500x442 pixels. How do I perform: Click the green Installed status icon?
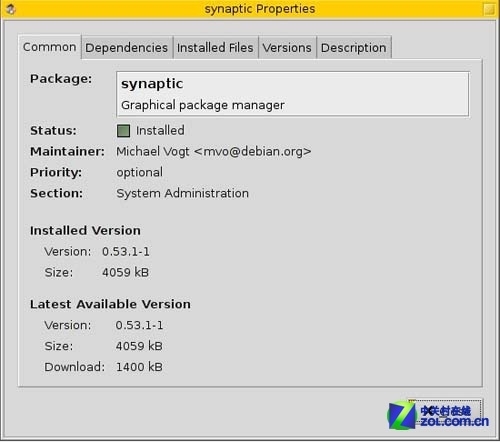click(123, 131)
